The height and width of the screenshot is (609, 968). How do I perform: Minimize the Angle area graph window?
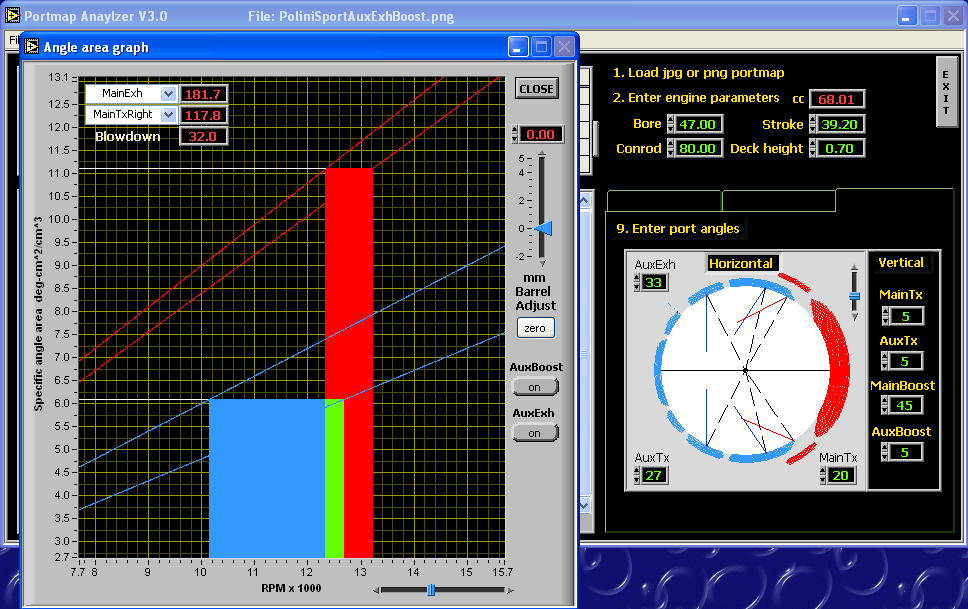pos(518,46)
